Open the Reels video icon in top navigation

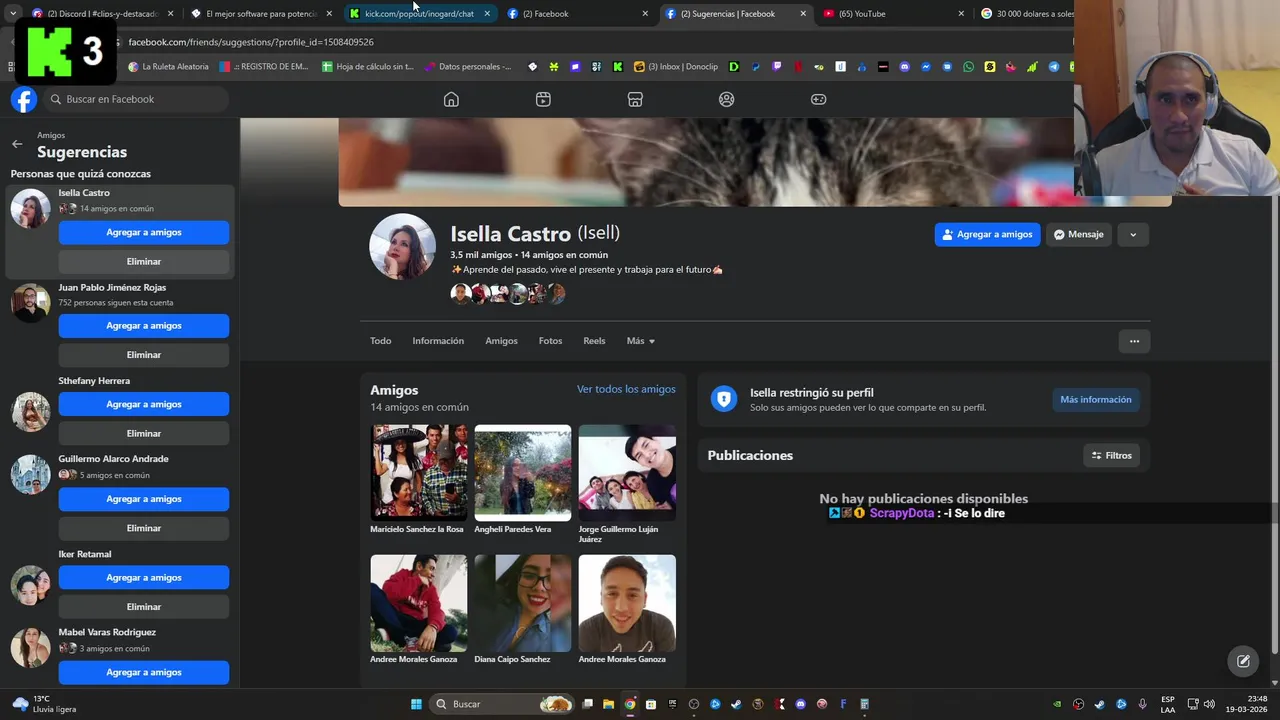click(543, 99)
